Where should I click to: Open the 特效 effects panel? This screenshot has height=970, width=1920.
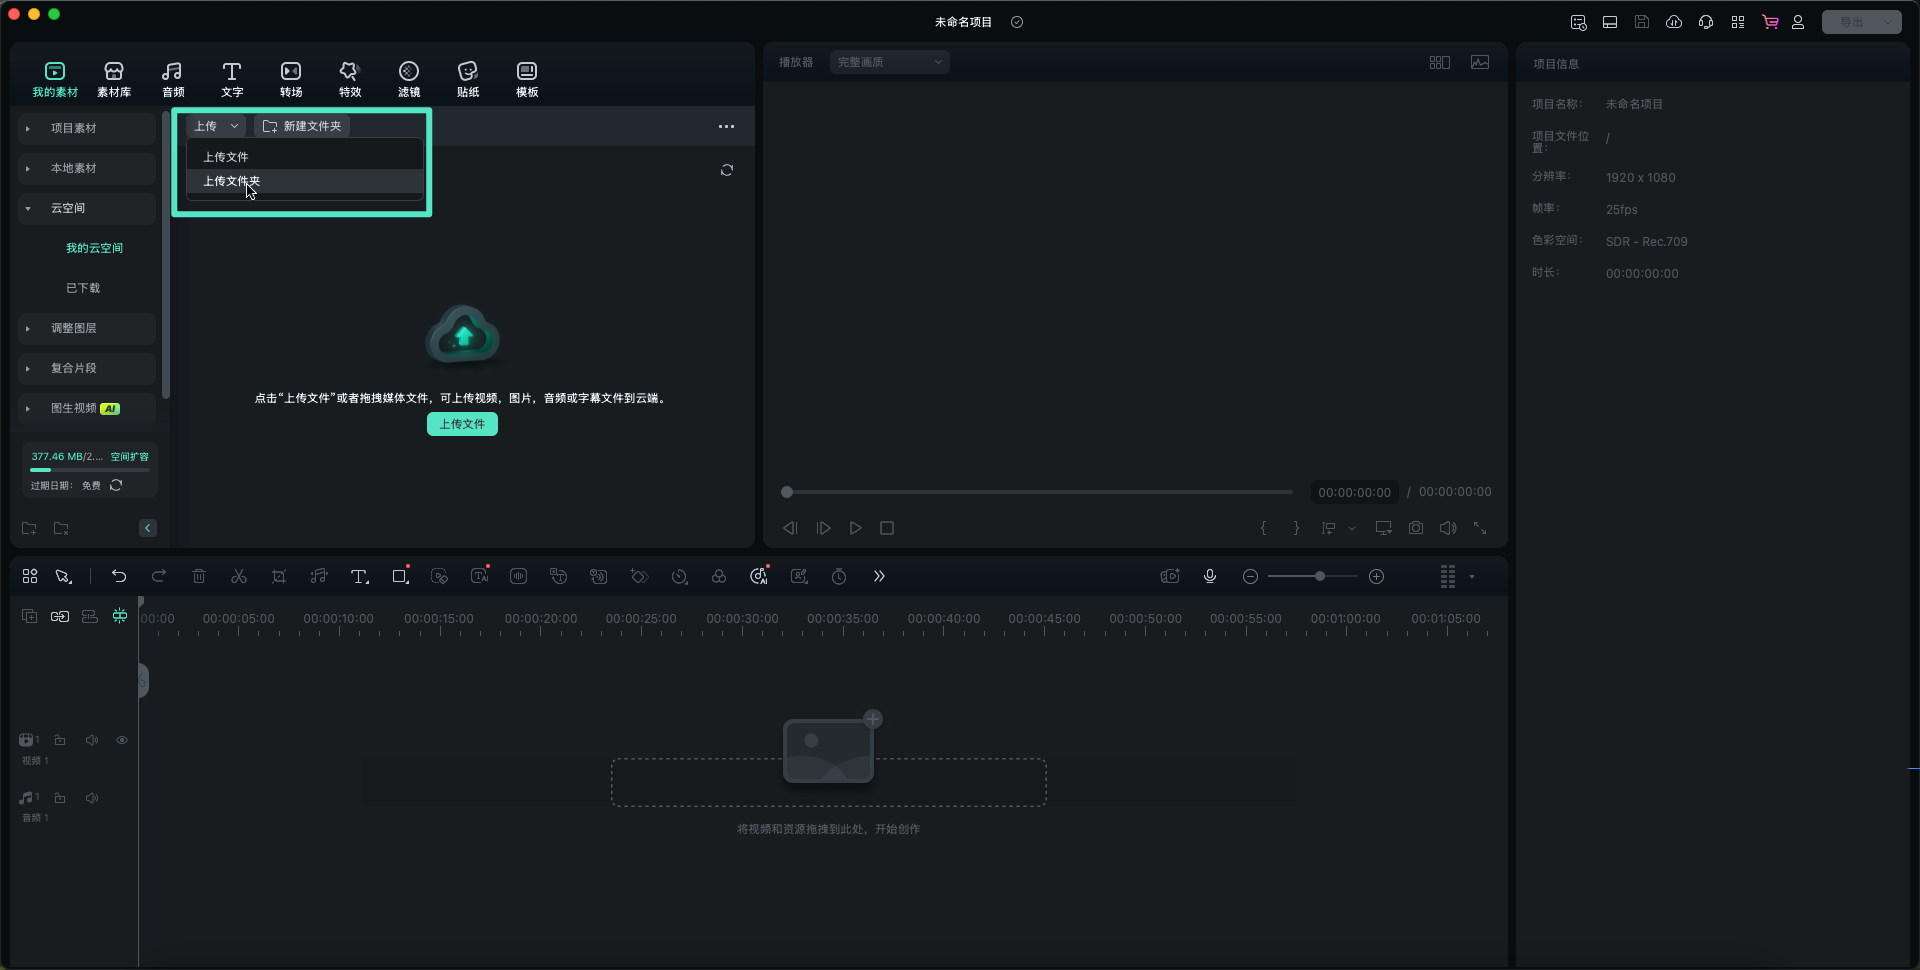pos(349,79)
